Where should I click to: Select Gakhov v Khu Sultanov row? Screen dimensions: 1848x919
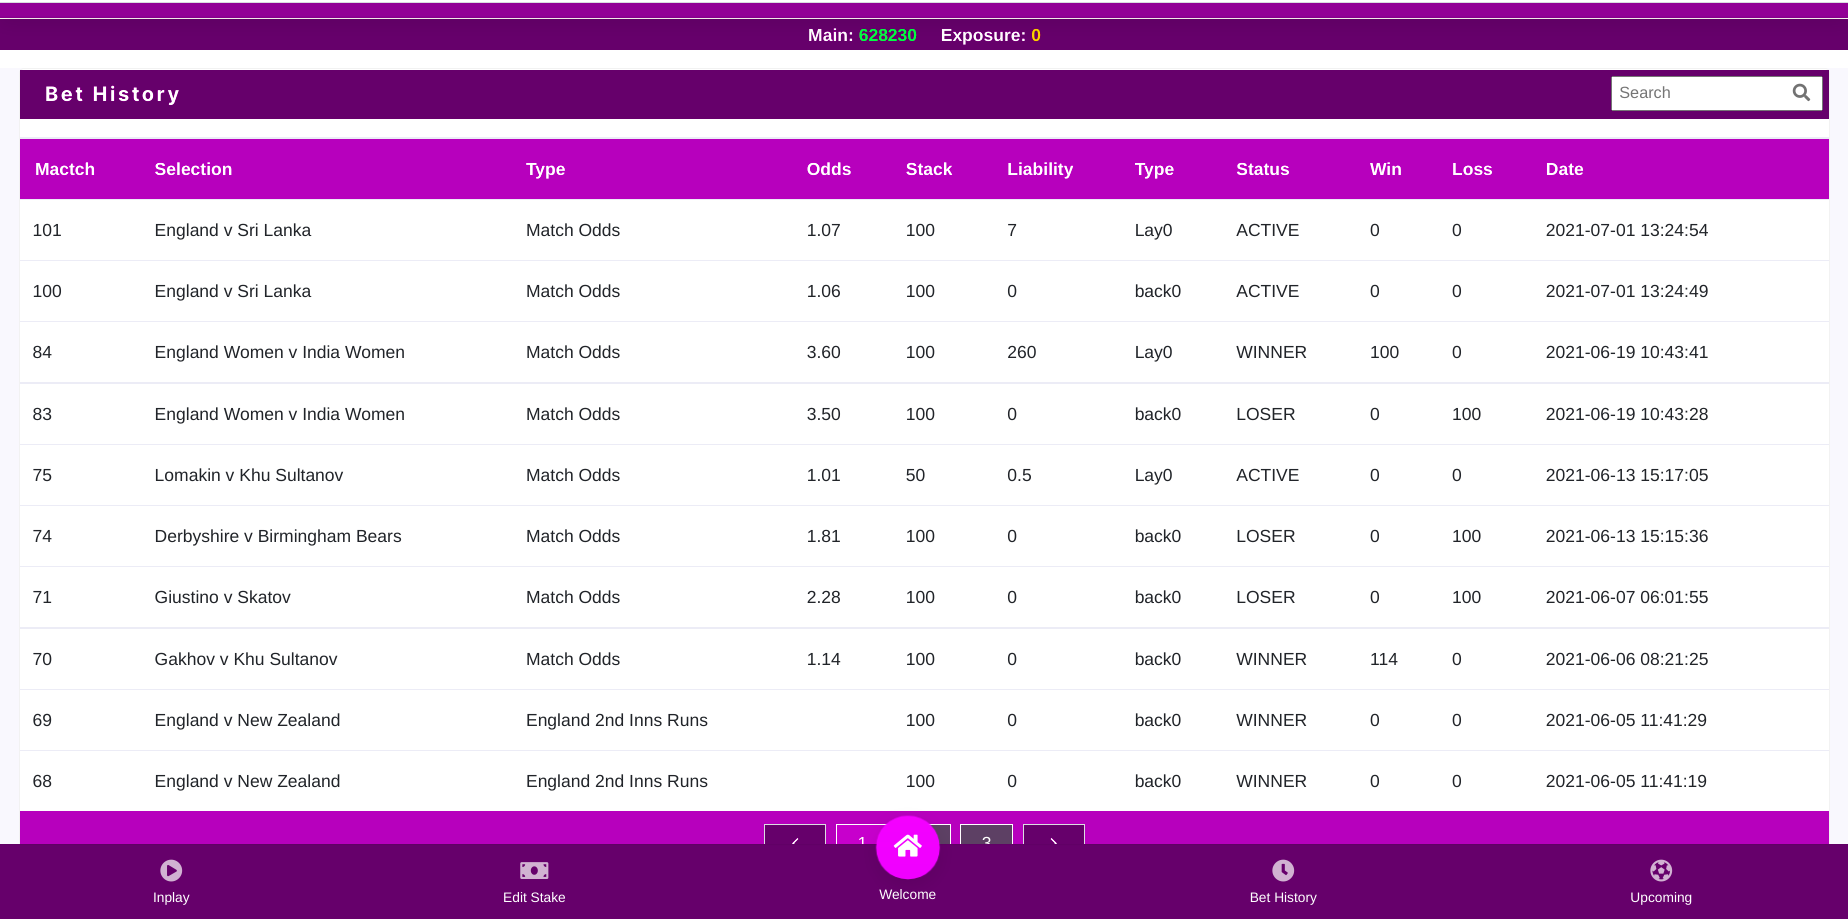point(924,659)
